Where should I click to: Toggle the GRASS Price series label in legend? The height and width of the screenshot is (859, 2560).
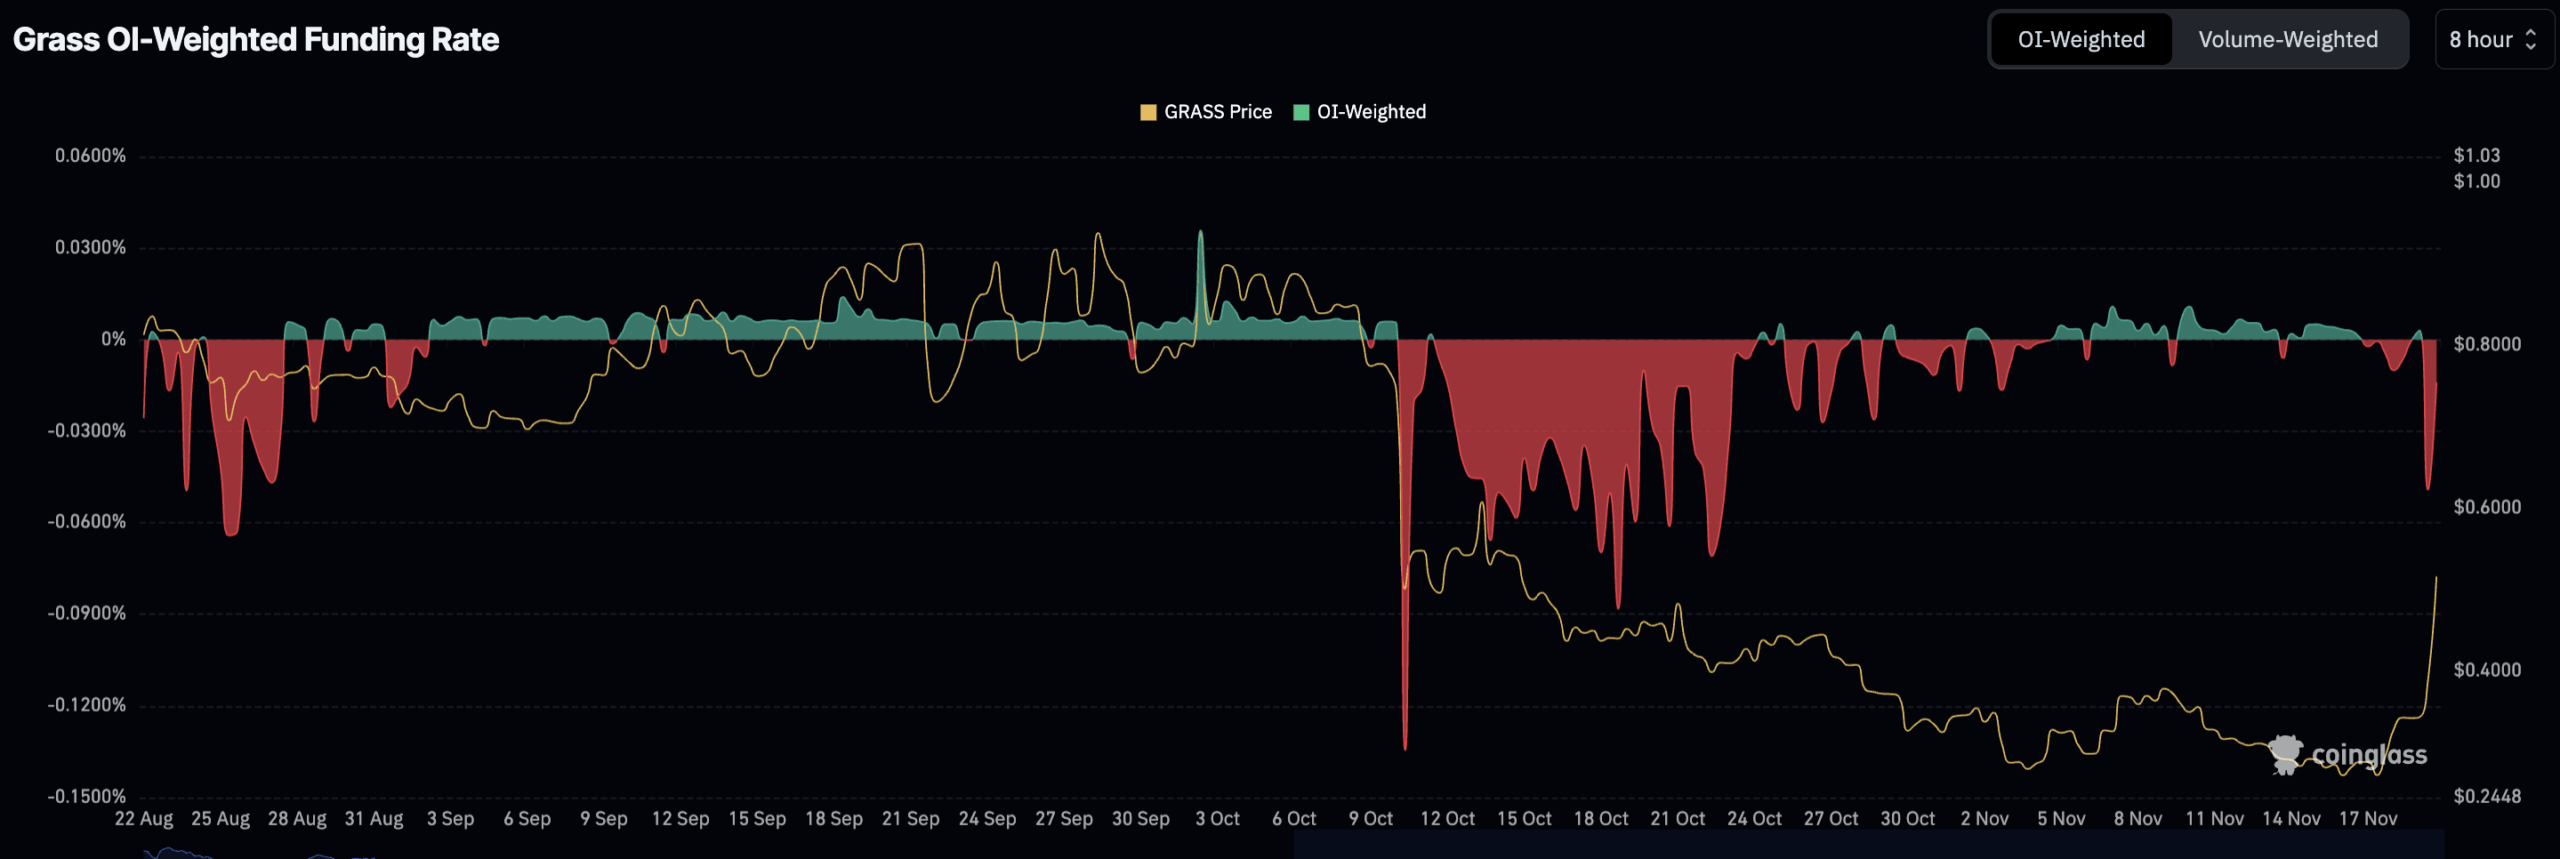point(1217,112)
